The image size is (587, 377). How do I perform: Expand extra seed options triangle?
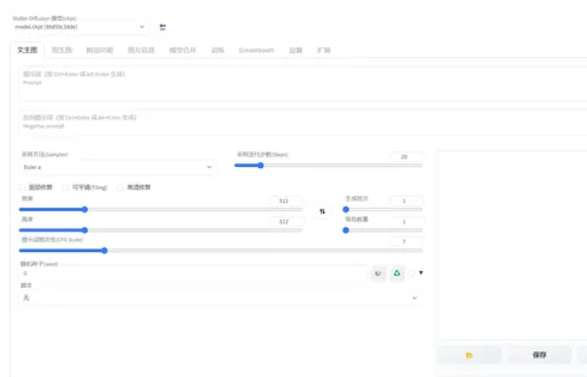pos(421,273)
